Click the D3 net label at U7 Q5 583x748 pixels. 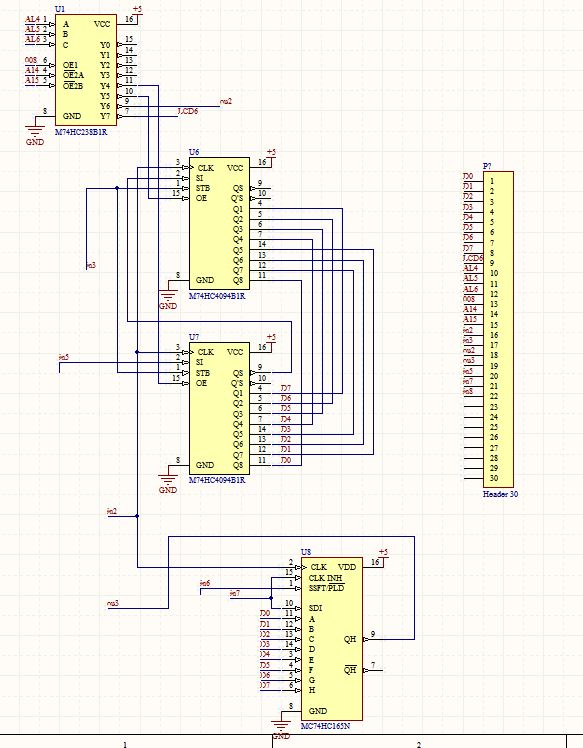(286, 429)
